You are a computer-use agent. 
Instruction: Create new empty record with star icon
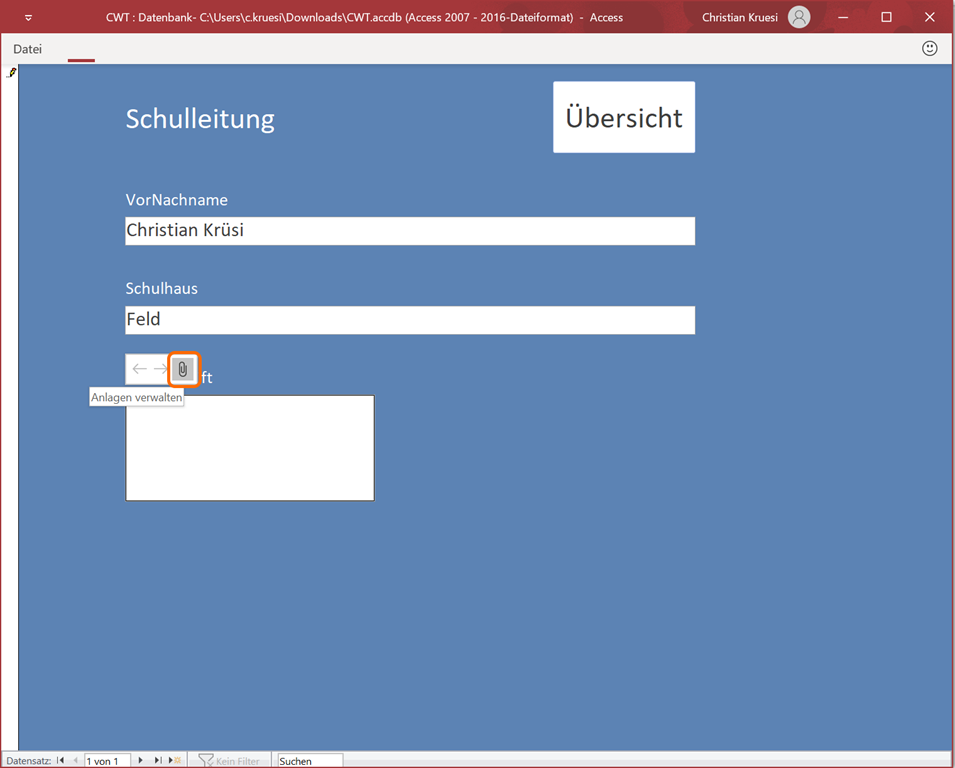coord(175,761)
